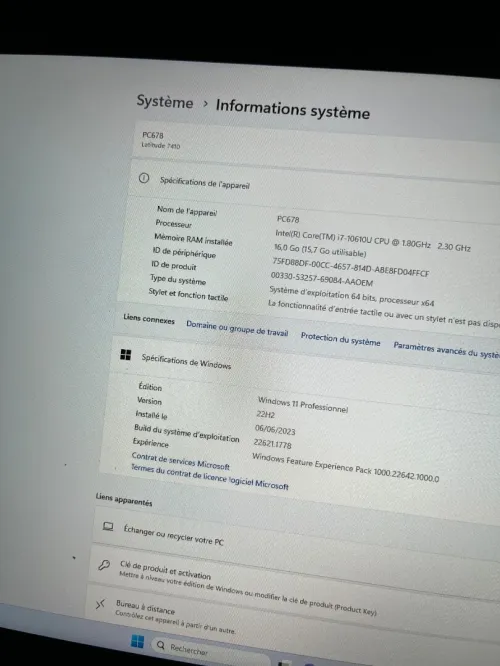Click the key icon for product activation
Viewport: 500px width, 666px height.
(104, 565)
